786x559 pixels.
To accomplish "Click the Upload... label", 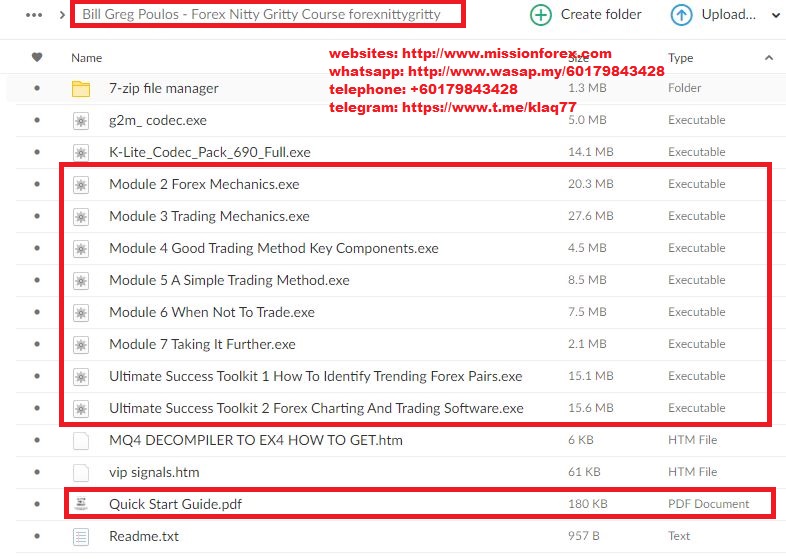I will point(728,15).
